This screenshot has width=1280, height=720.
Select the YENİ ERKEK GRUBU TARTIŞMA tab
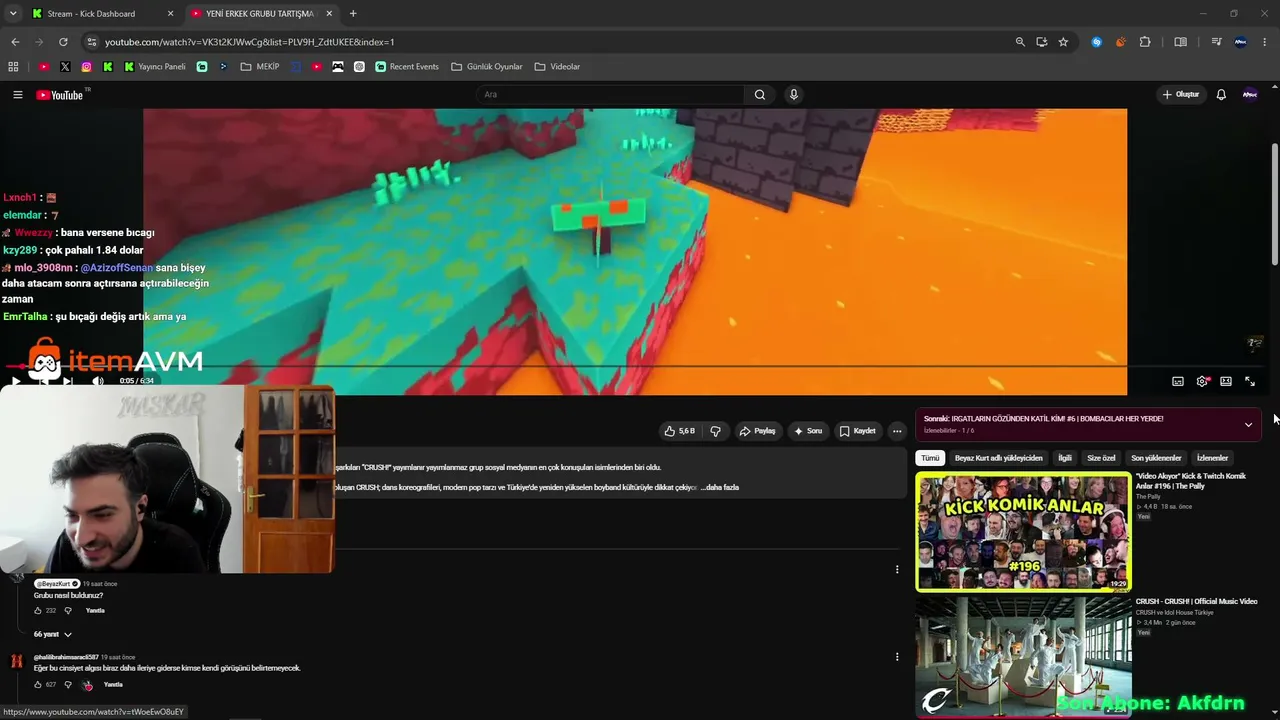pos(262,14)
